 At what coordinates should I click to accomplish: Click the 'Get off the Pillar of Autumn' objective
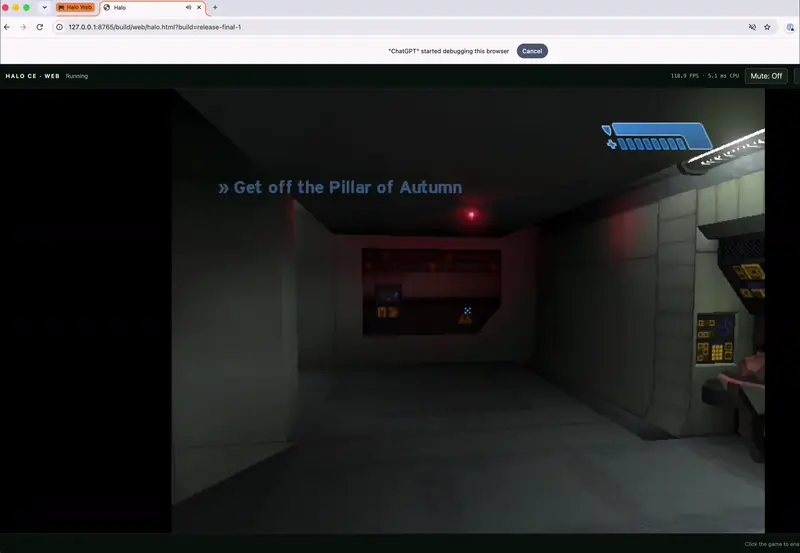click(x=340, y=187)
